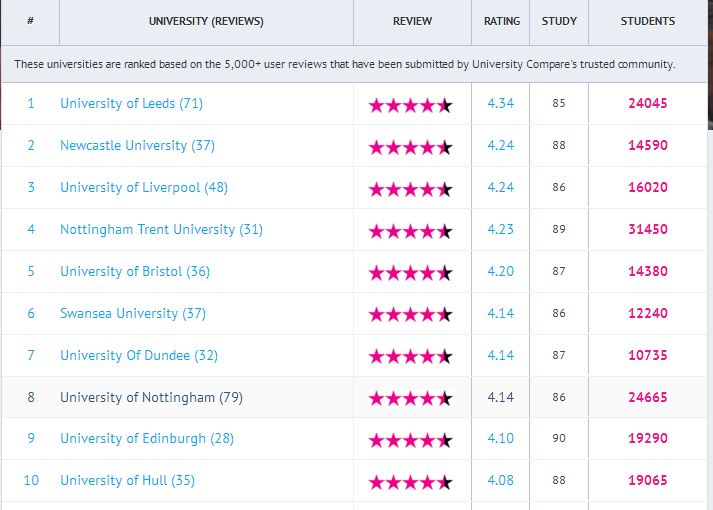Viewport: 713px width, 510px height.
Task: Select the 4.34 rating for Leeds
Action: pyautogui.click(x=501, y=103)
